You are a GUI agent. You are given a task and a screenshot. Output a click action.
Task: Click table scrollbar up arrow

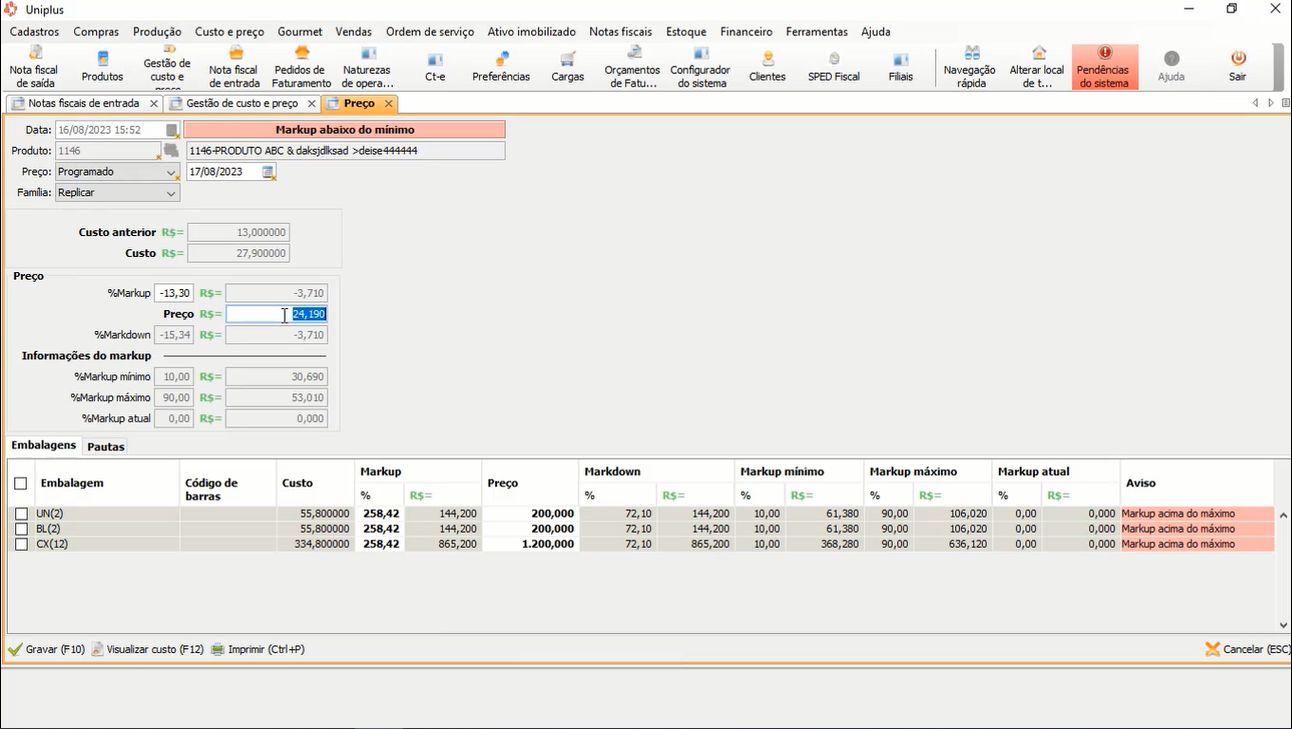(1284, 516)
